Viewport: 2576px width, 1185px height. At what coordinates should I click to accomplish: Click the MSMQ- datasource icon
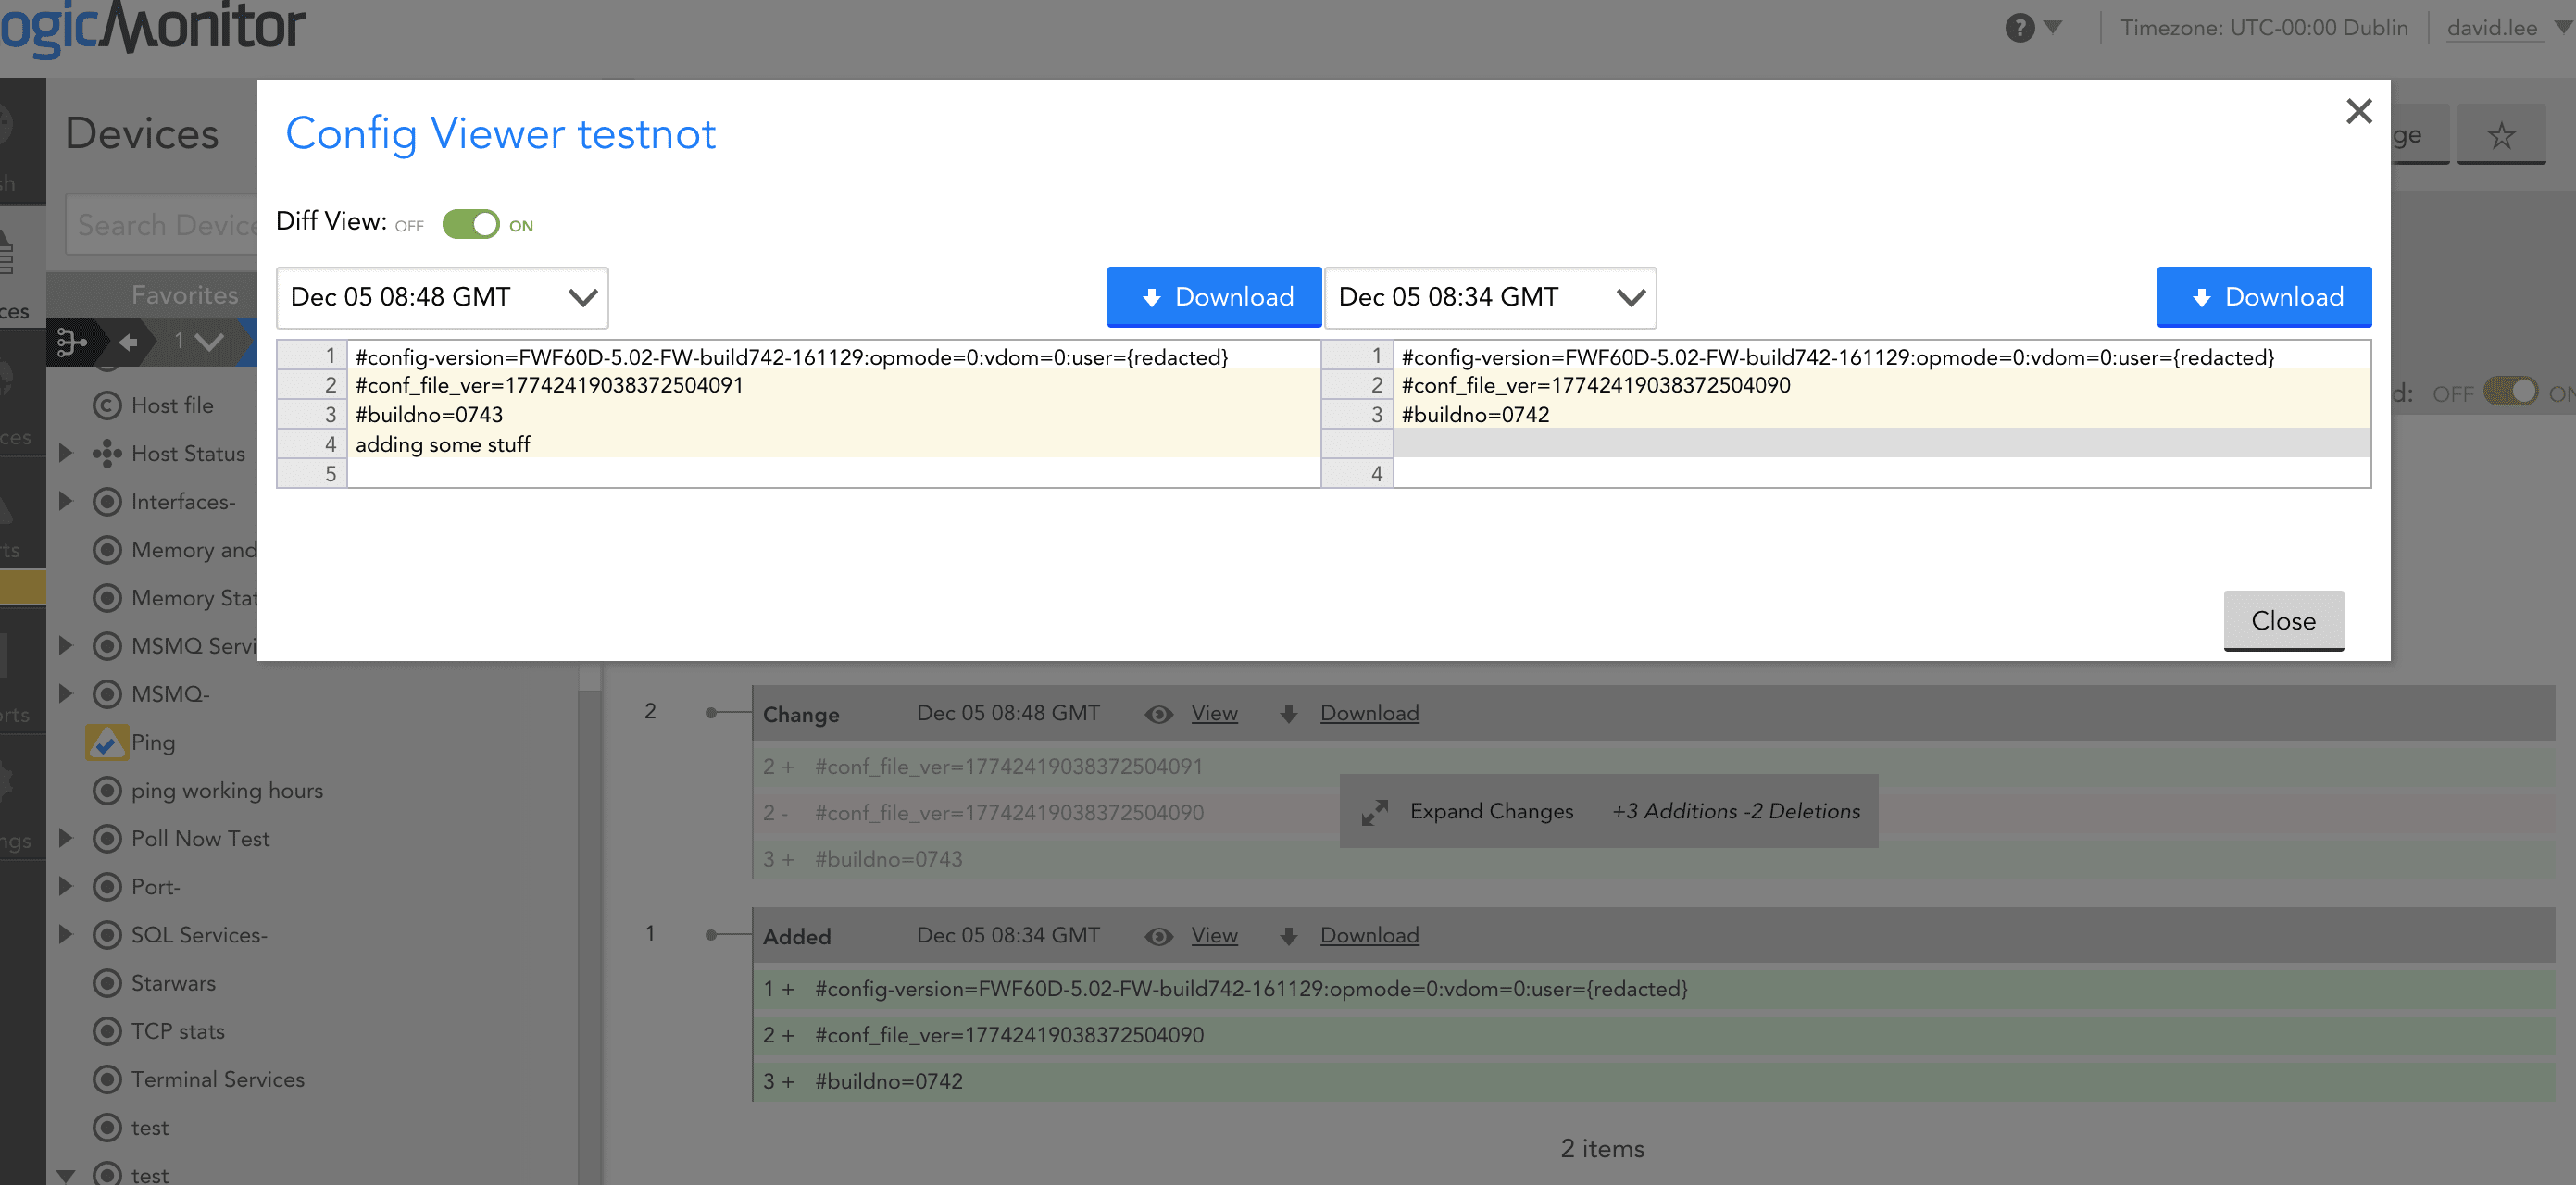point(107,693)
